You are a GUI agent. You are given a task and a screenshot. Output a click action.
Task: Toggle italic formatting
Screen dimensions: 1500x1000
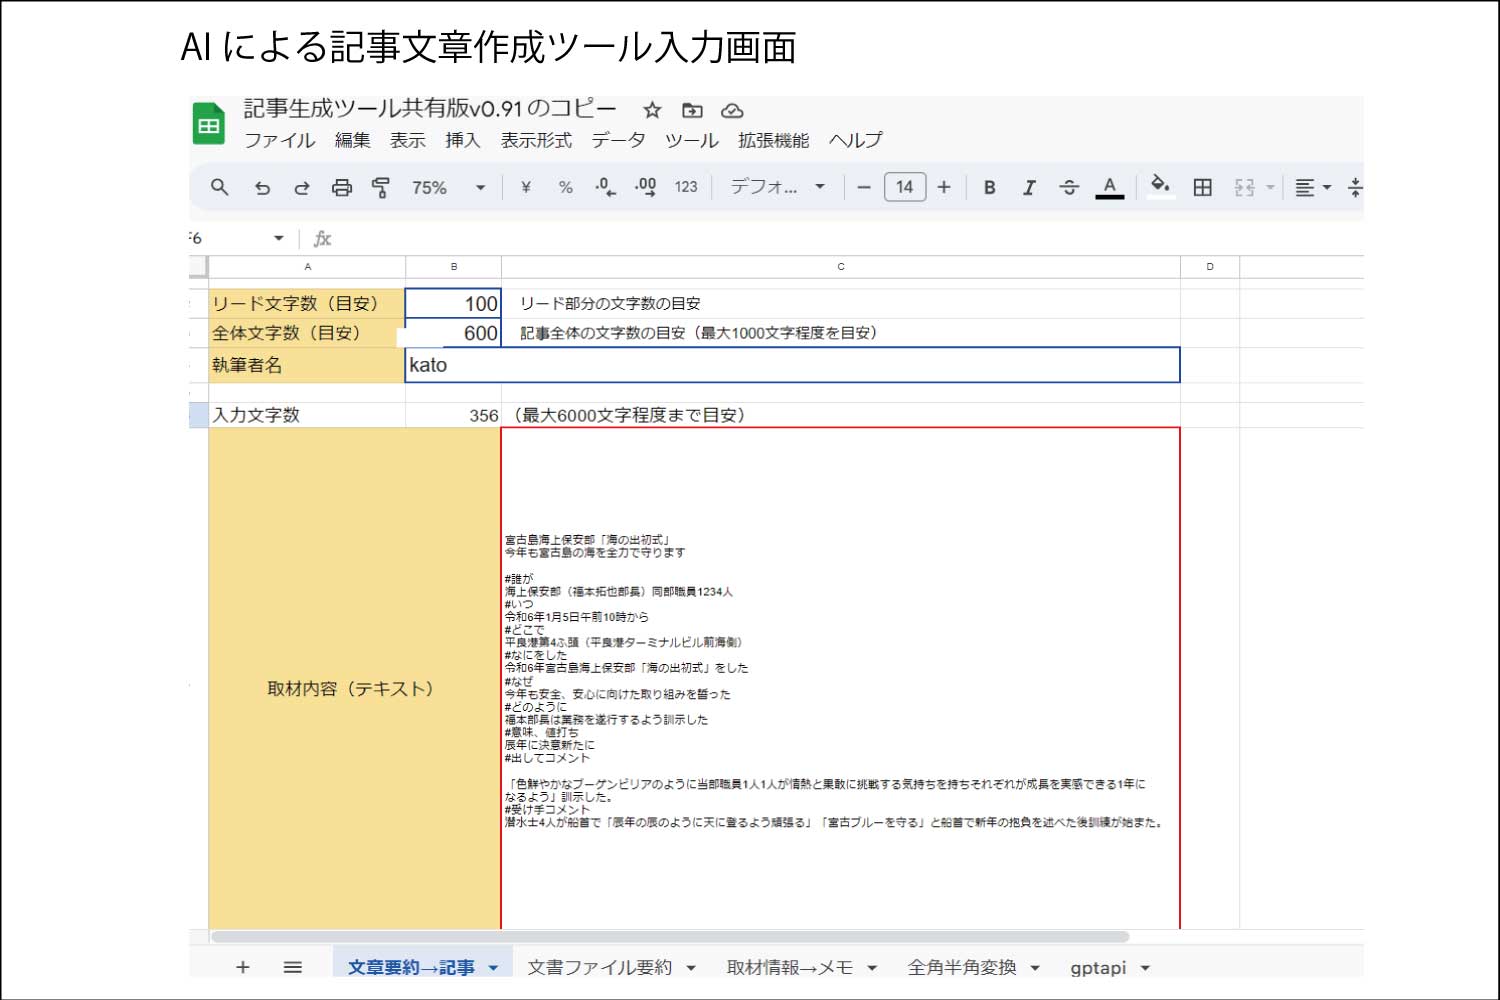click(x=1028, y=187)
